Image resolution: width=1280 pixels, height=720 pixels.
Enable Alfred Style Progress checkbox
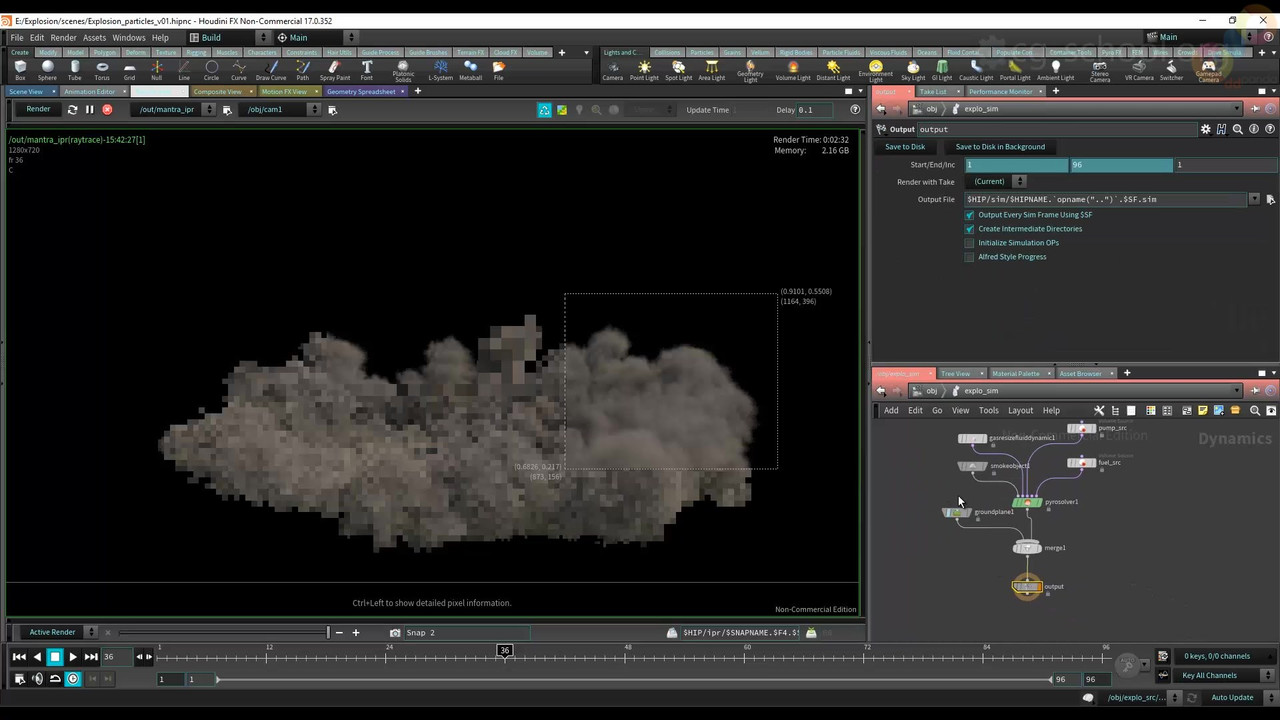(x=969, y=257)
